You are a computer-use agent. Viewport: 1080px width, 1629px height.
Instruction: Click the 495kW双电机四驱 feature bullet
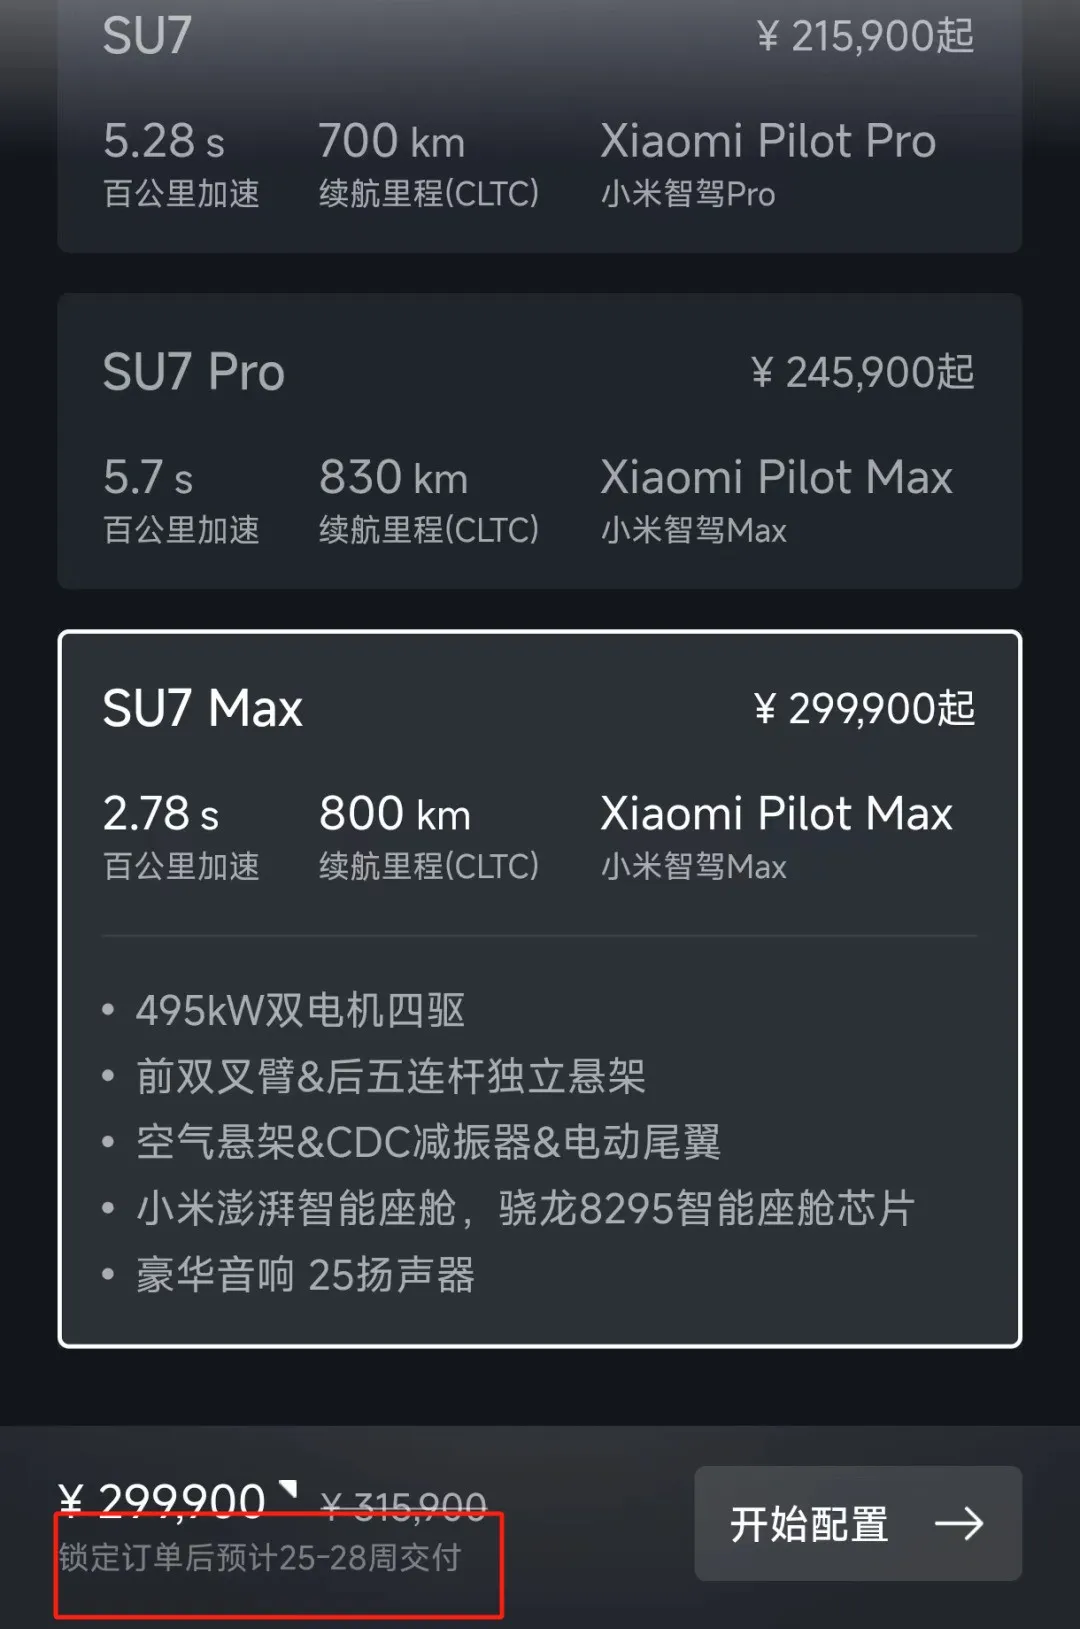(300, 1011)
